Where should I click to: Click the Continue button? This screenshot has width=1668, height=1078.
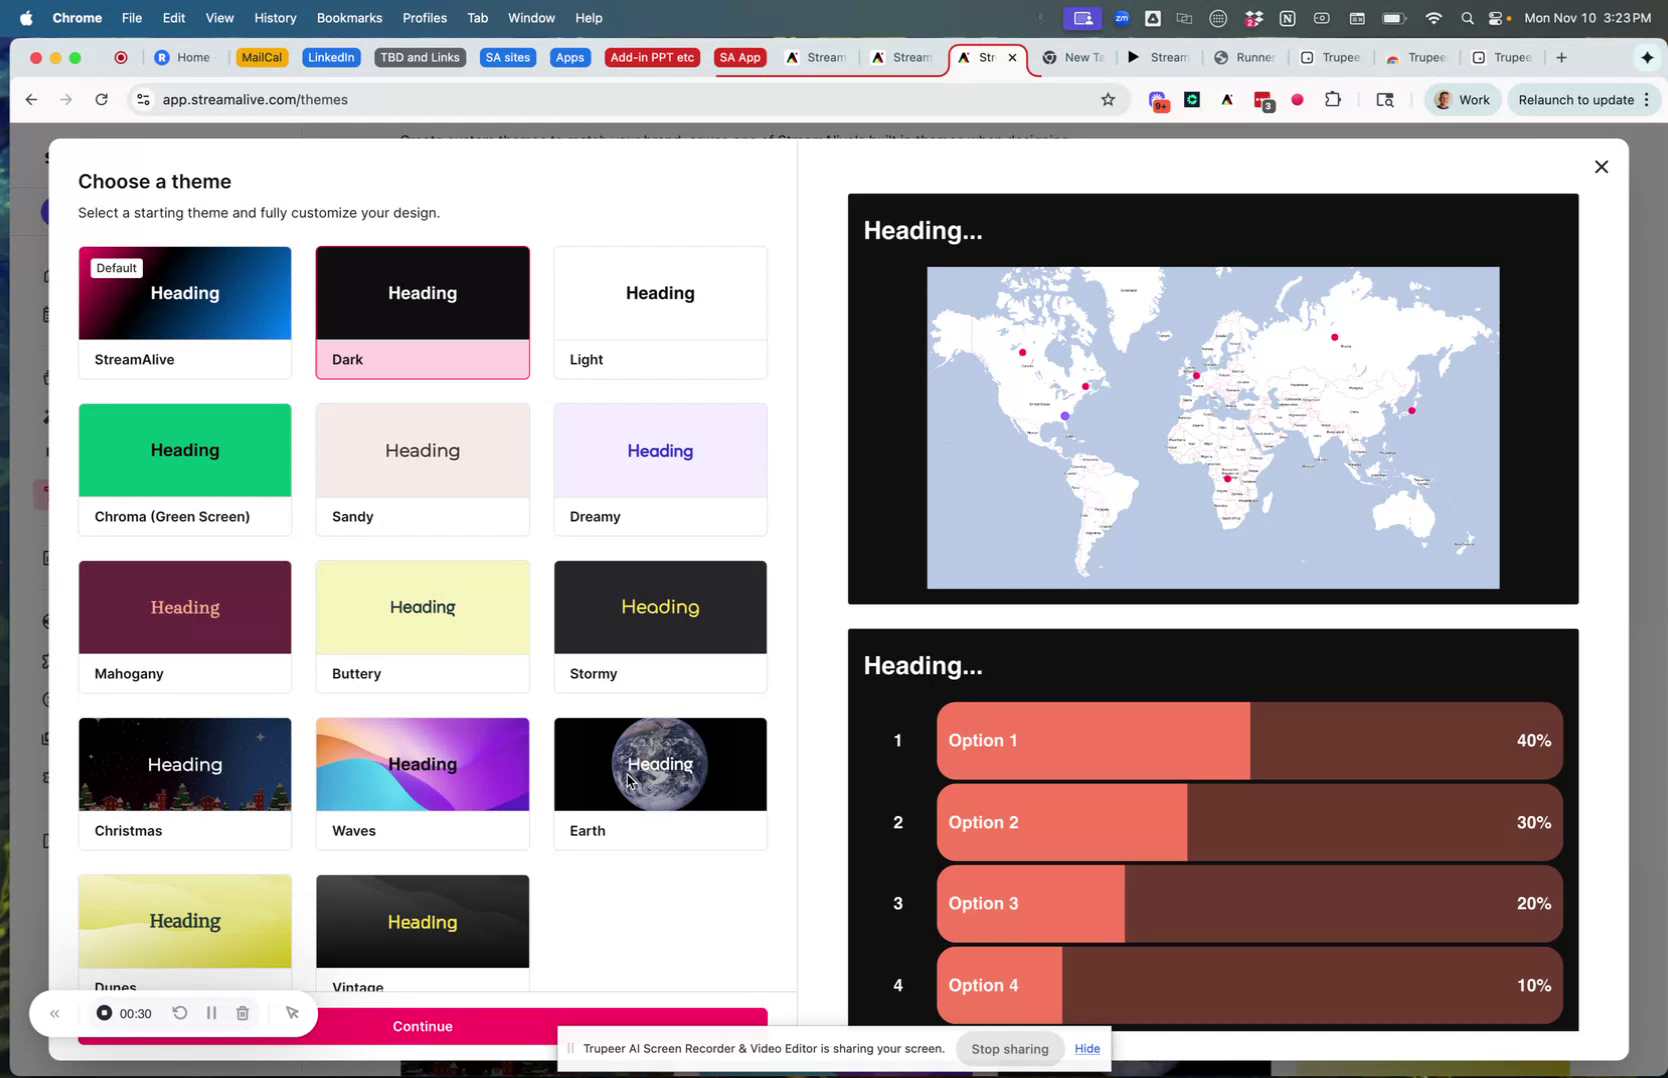(422, 1026)
